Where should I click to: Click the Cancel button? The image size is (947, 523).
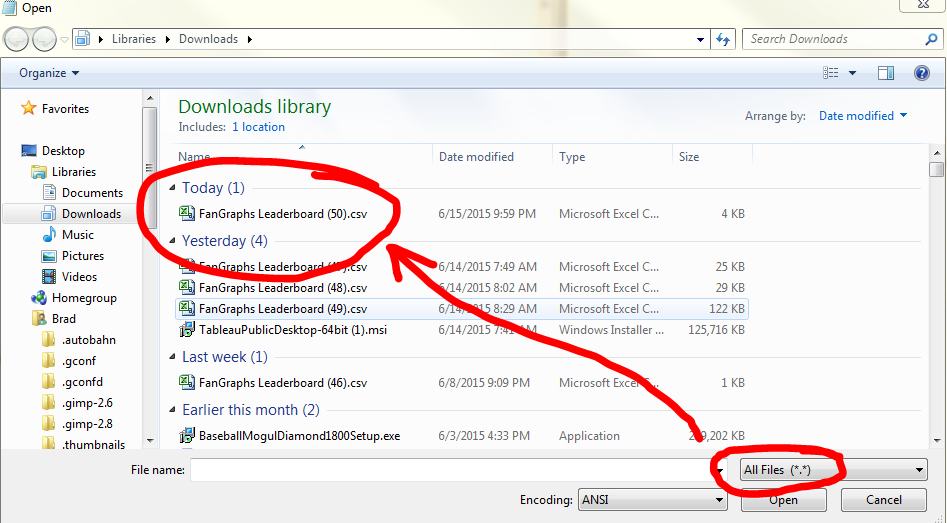pyautogui.click(x=883, y=500)
